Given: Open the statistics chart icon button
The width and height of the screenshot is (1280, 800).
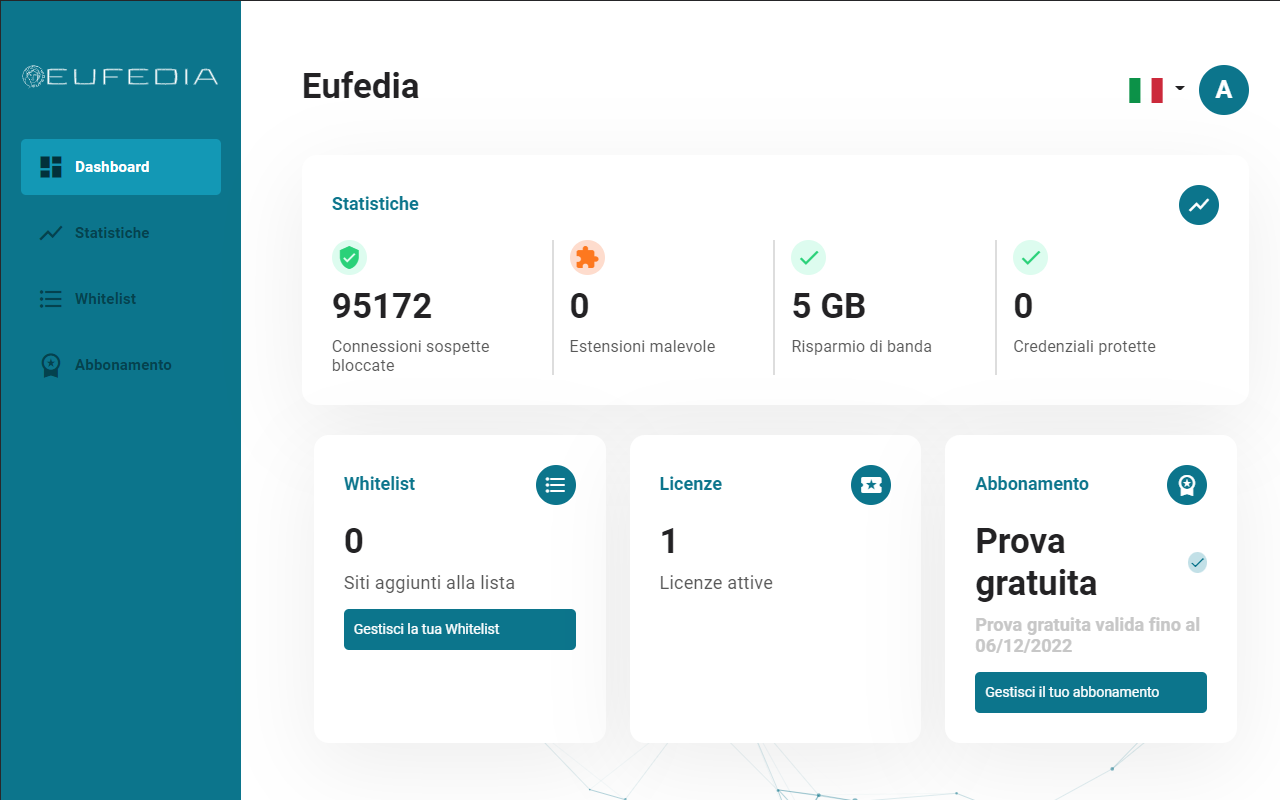Looking at the screenshot, I should 1198,205.
